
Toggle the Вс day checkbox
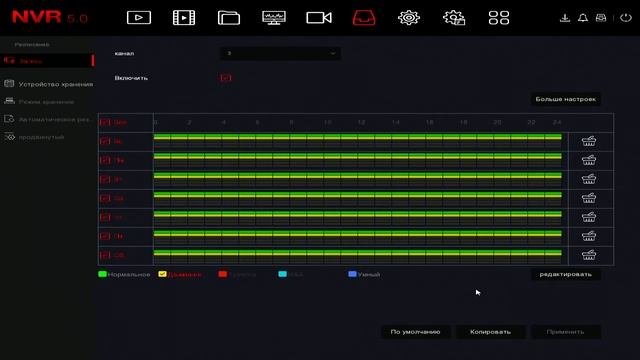coord(105,141)
